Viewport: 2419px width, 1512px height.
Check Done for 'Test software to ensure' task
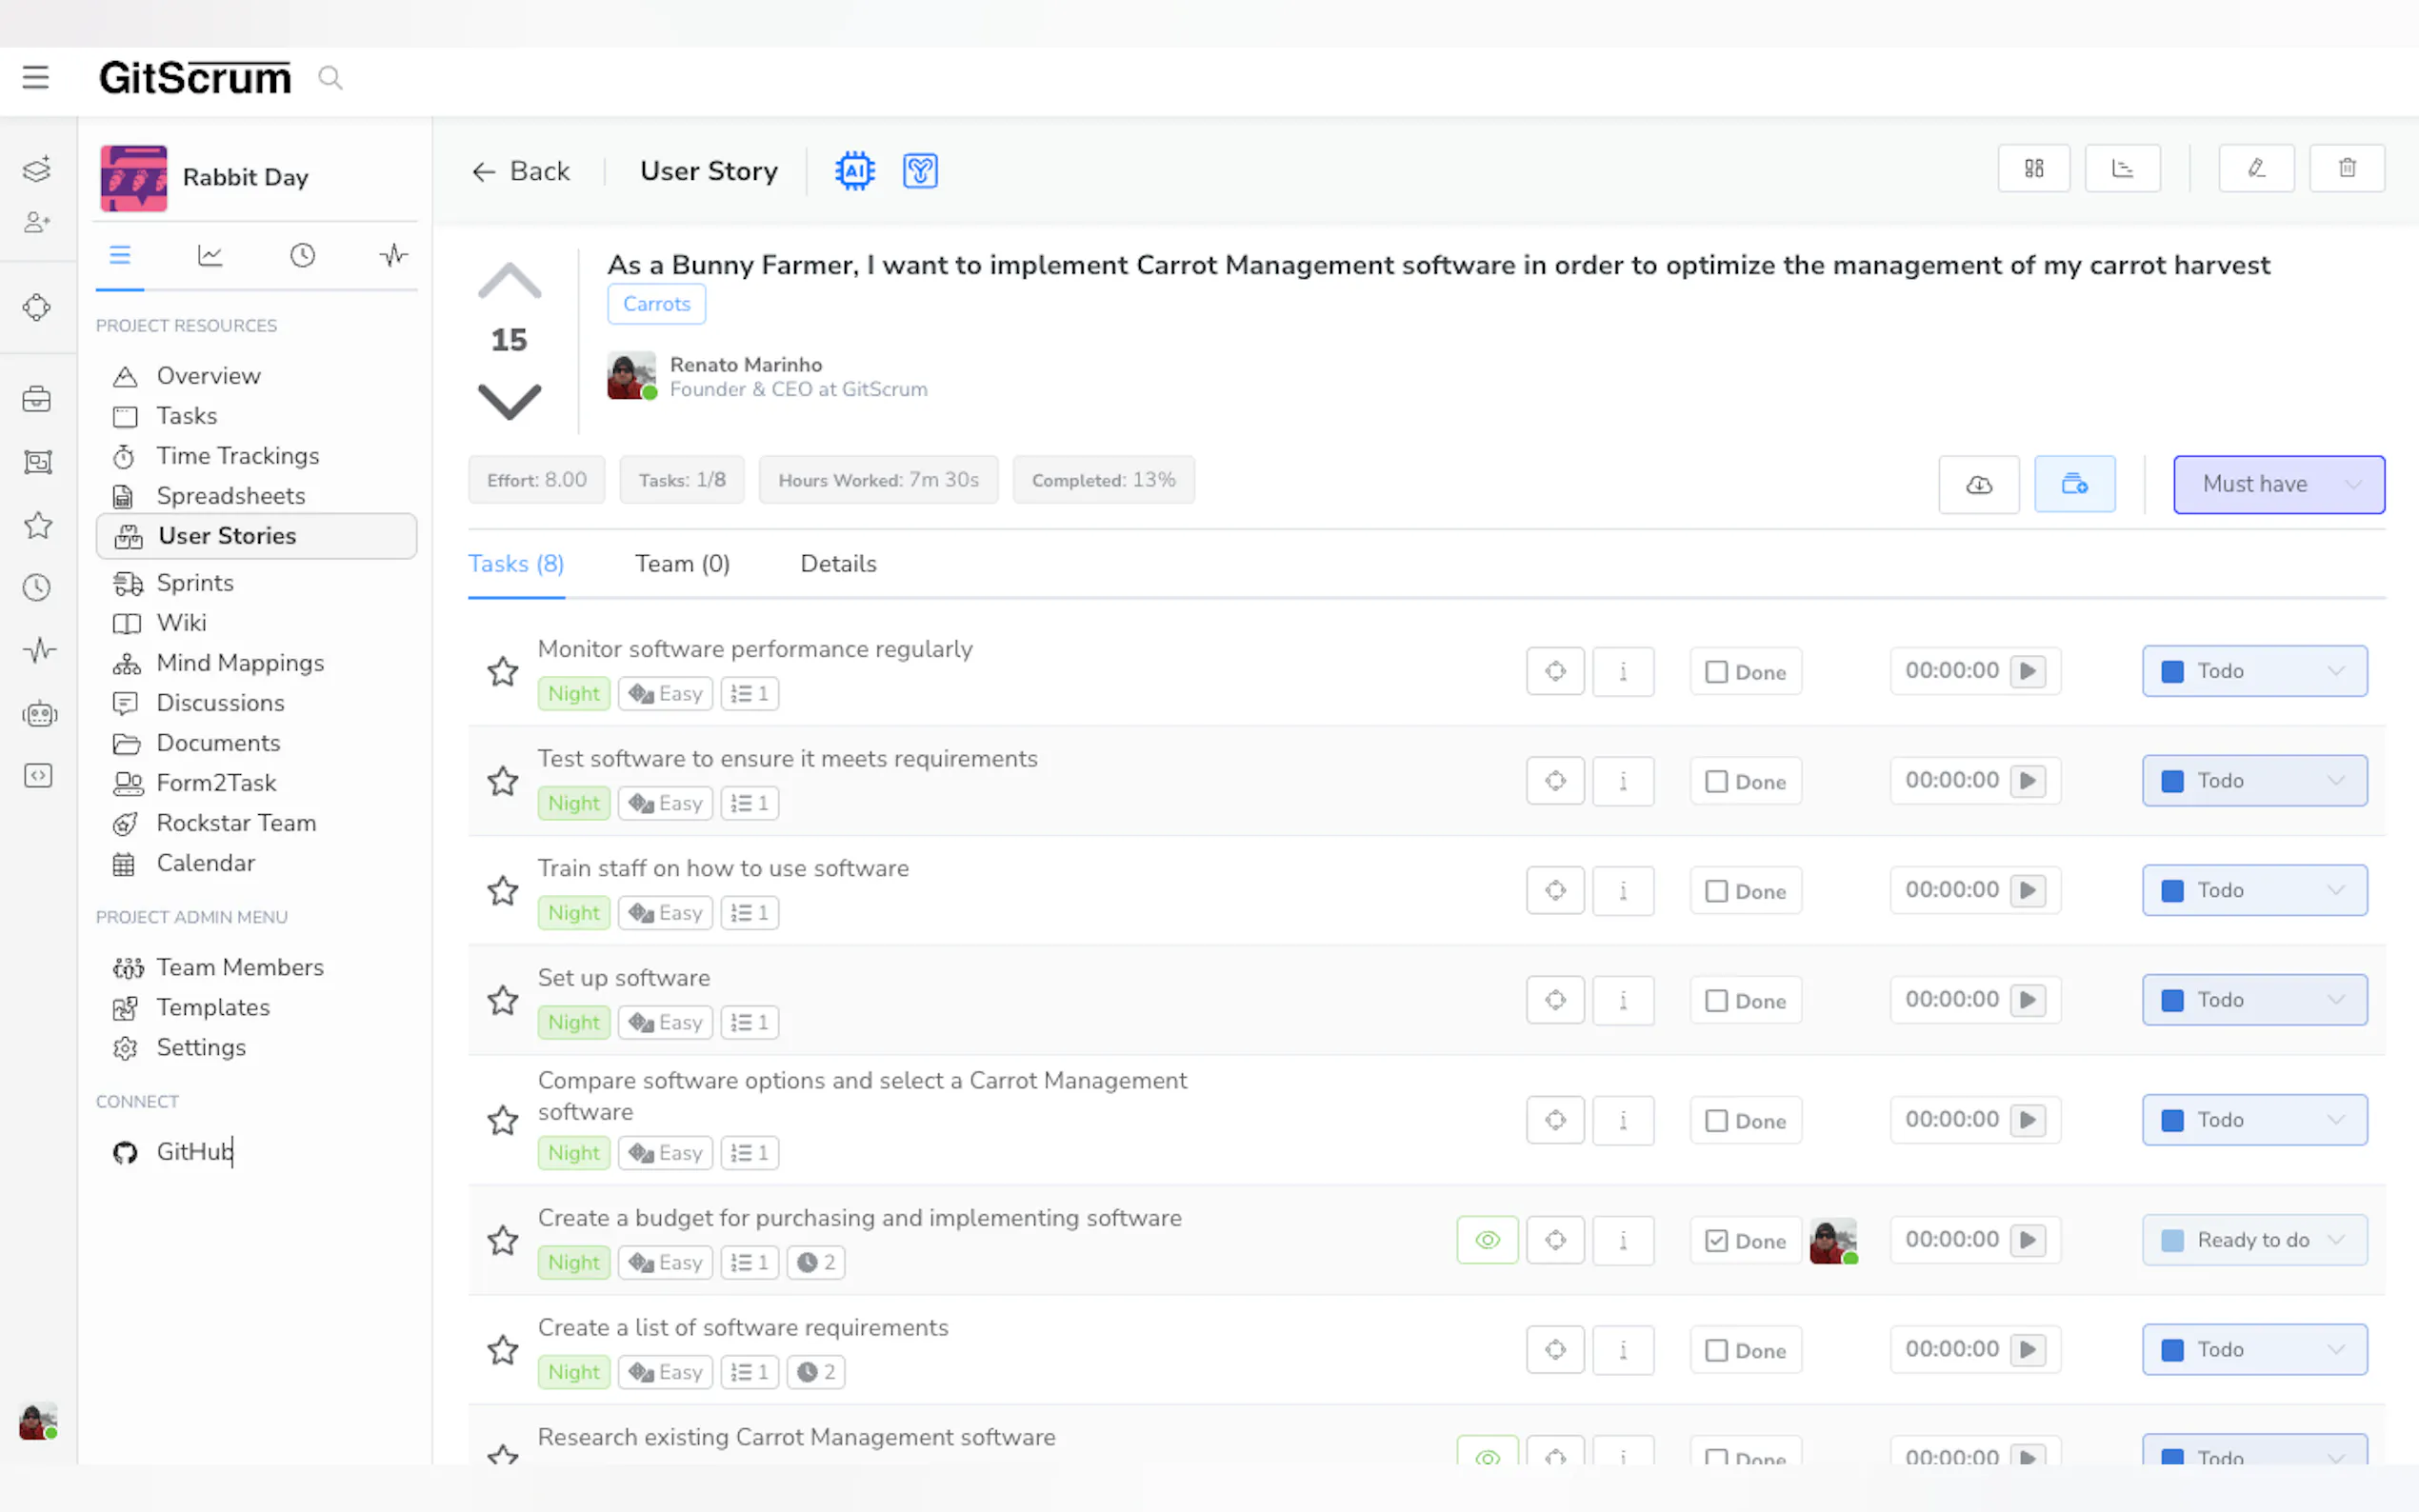(x=1716, y=782)
